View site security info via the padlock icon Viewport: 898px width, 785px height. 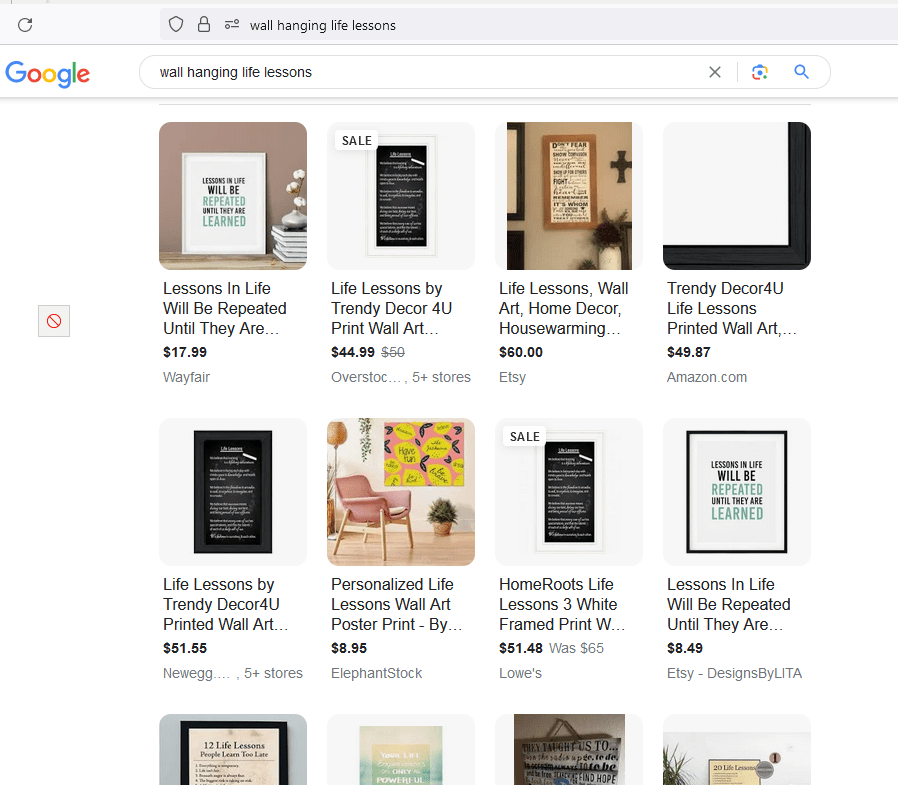pyautogui.click(x=204, y=24)
